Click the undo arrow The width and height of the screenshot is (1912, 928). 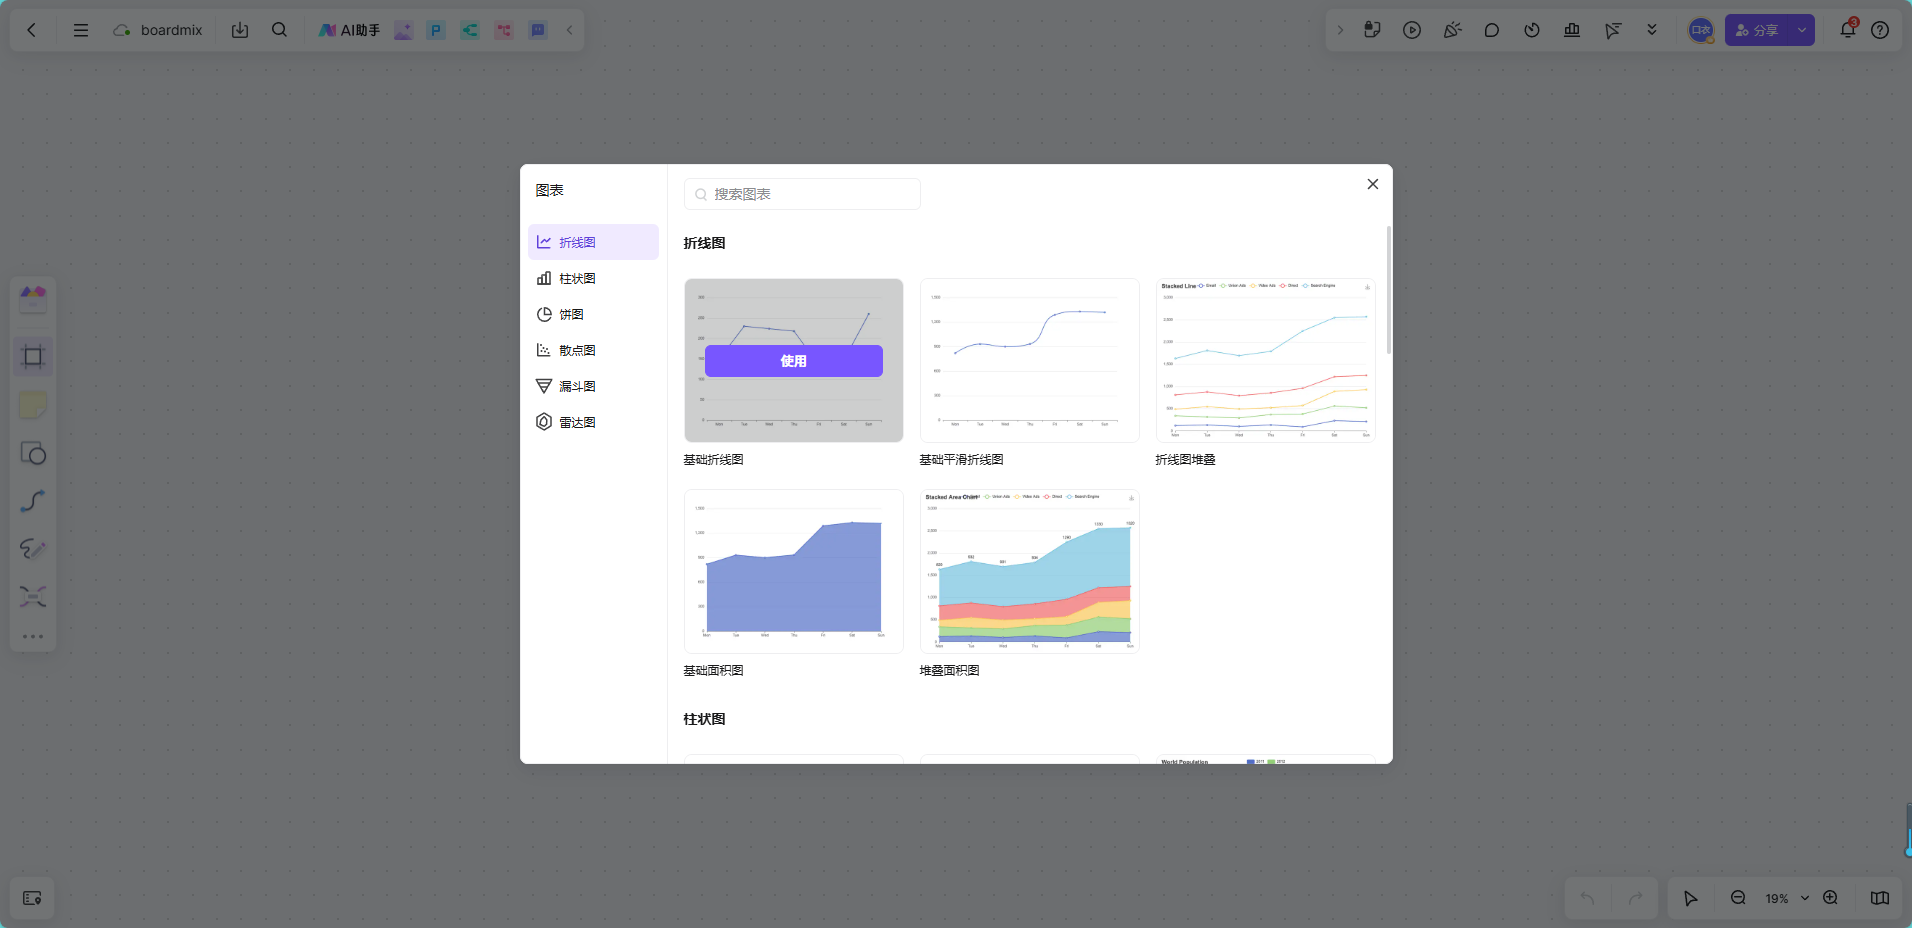coord(1587,898)
